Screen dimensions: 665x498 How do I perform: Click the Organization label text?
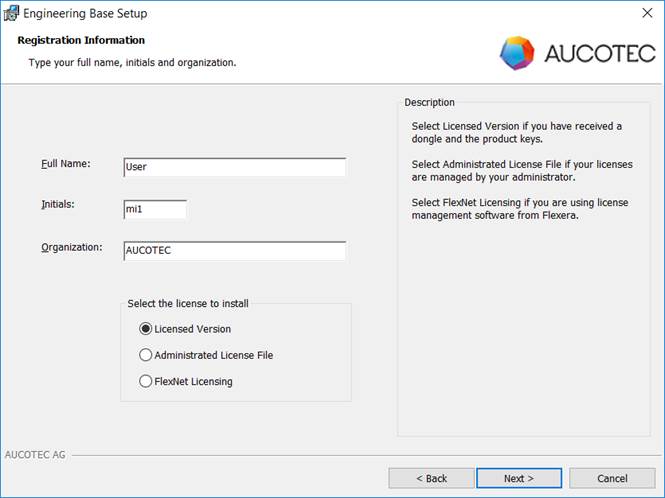[x=72, y=247]
